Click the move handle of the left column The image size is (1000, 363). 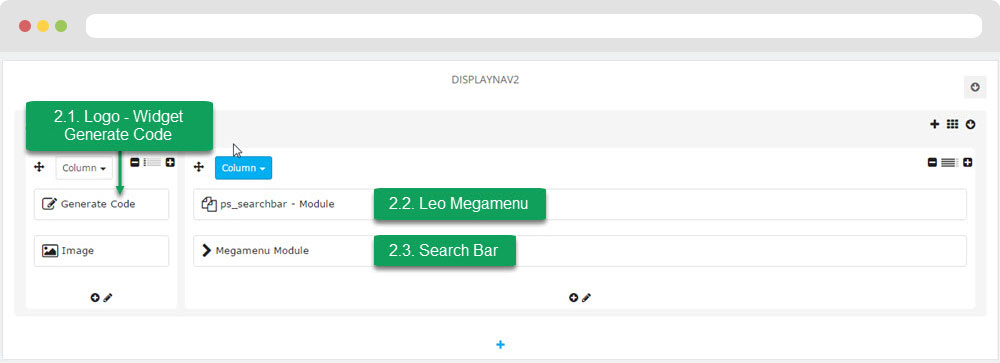coord(39,167)
